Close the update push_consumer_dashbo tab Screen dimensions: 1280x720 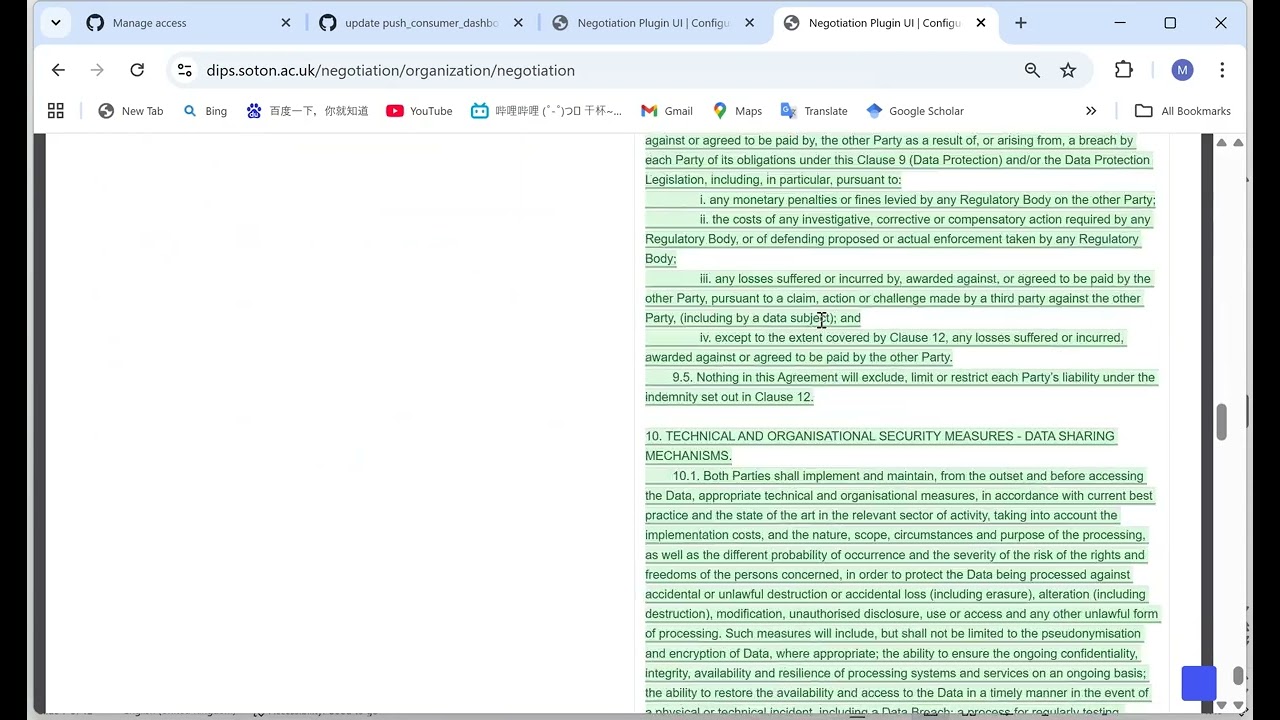518,23
